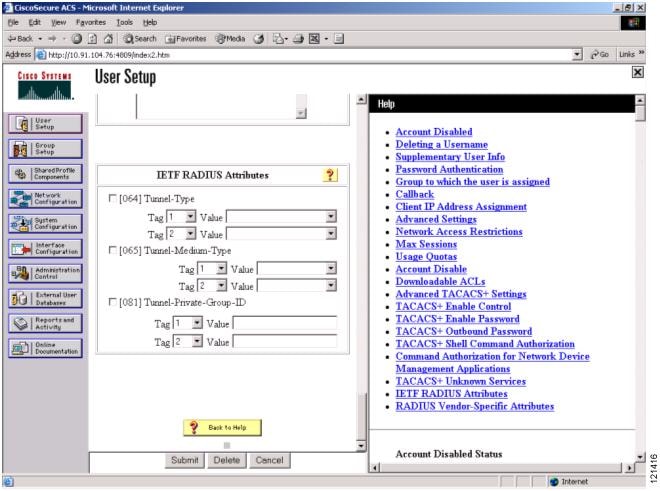
Task: Click the Mail toolbar icon
Action: 279,39
